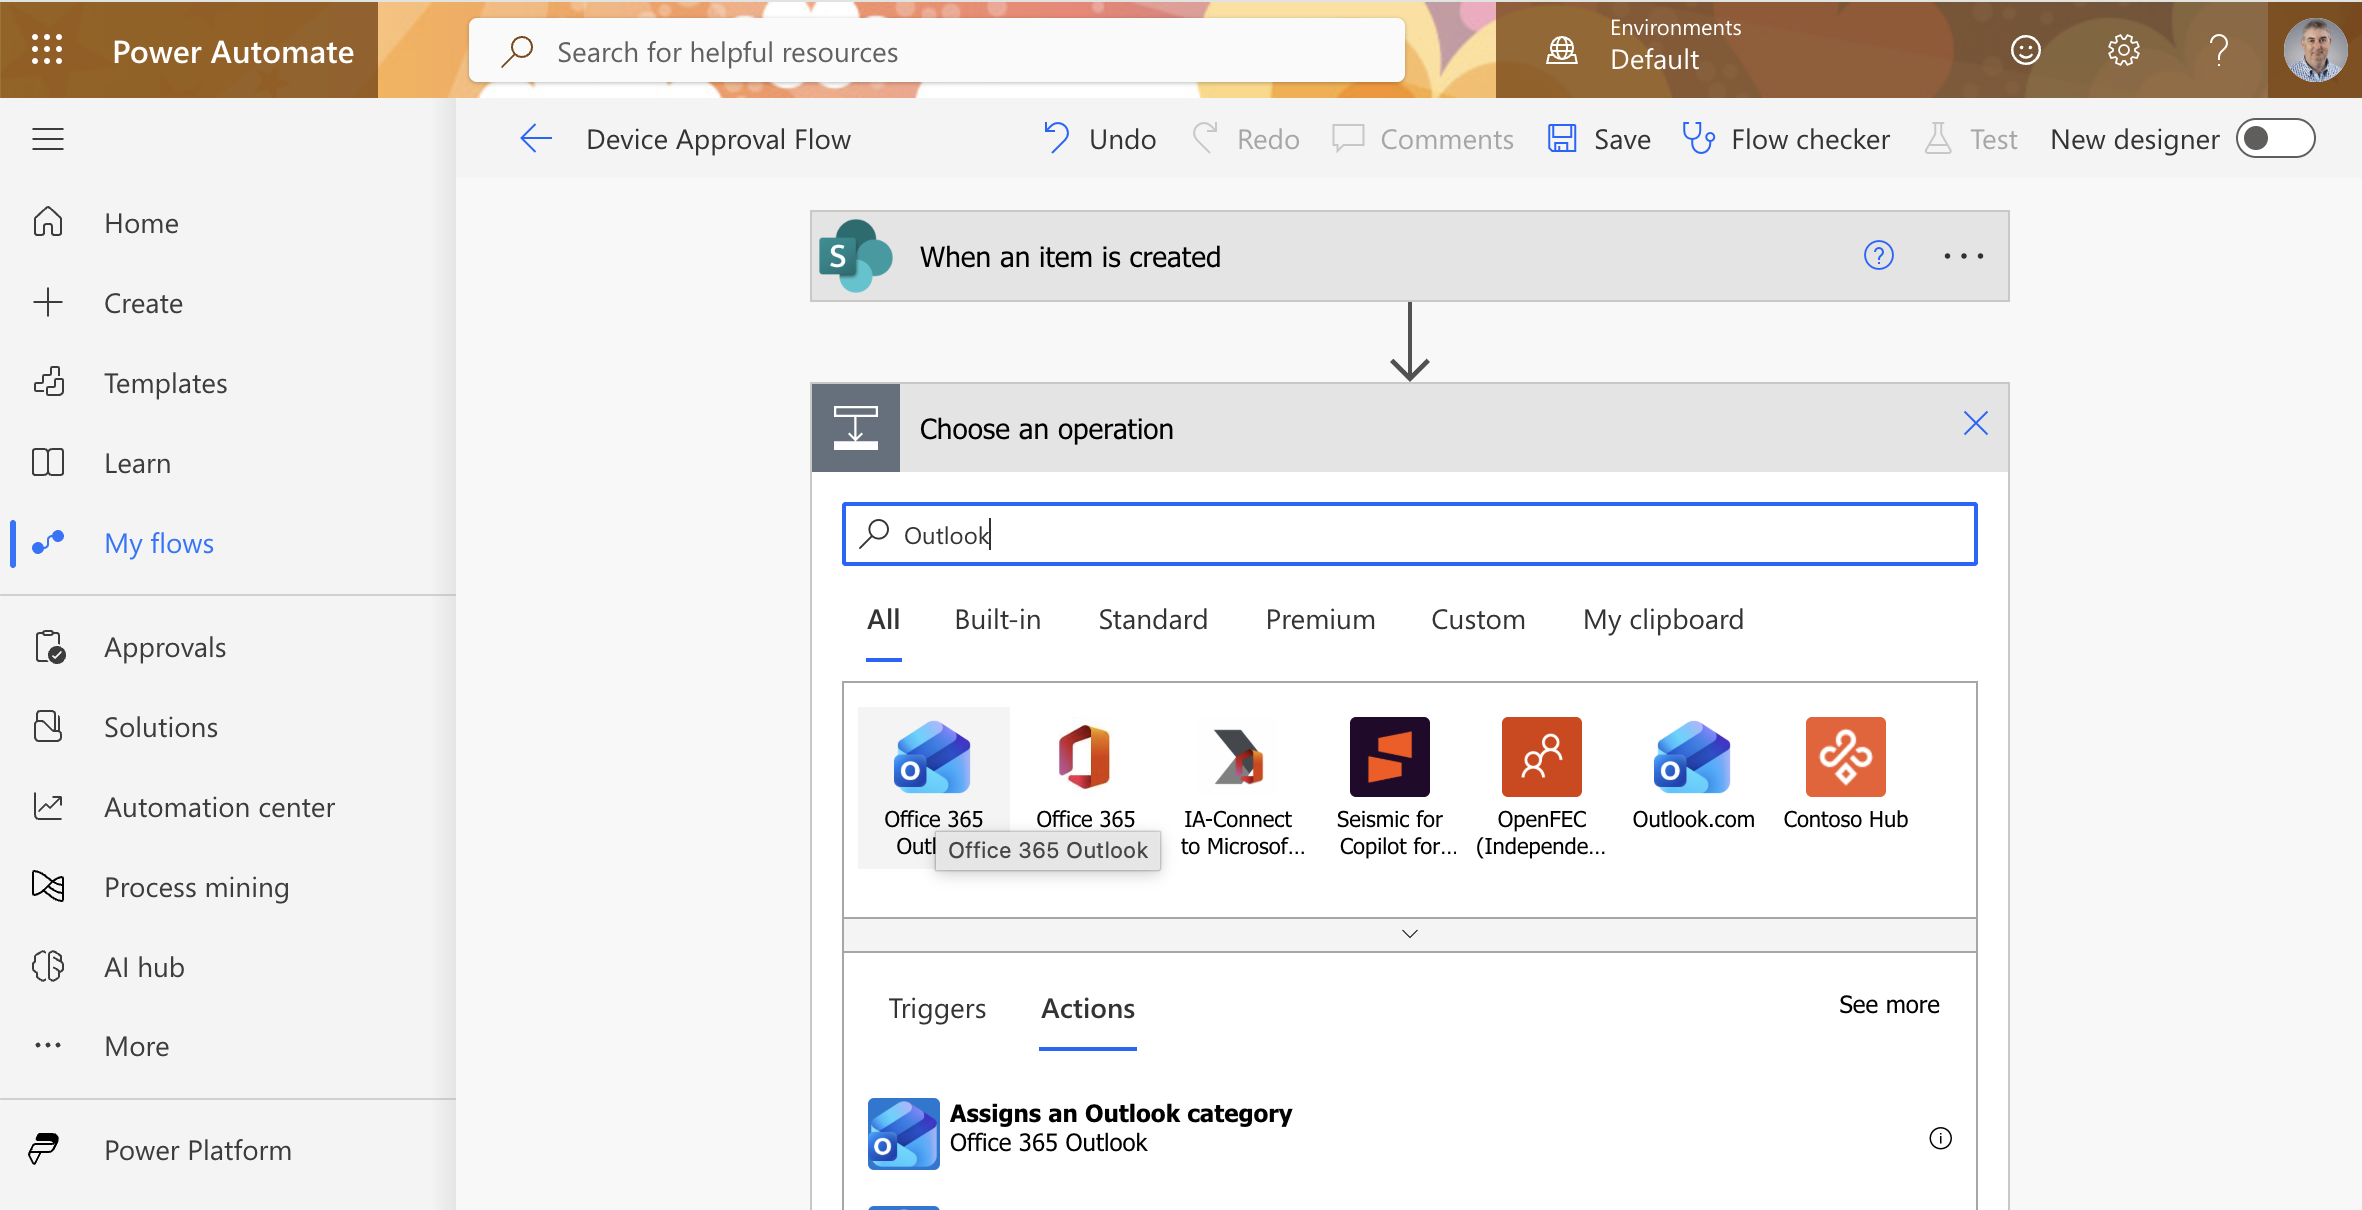Click Undo in the toolbar
The height and width of the screenshot is (1210, 2362).
(1099, 139)
